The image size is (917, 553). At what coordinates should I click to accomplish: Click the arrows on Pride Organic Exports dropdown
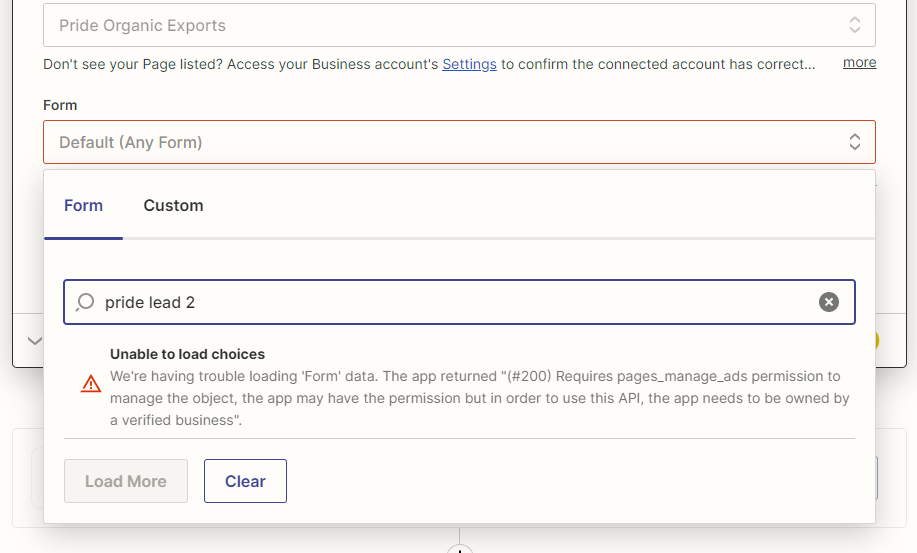click(854, 25)
